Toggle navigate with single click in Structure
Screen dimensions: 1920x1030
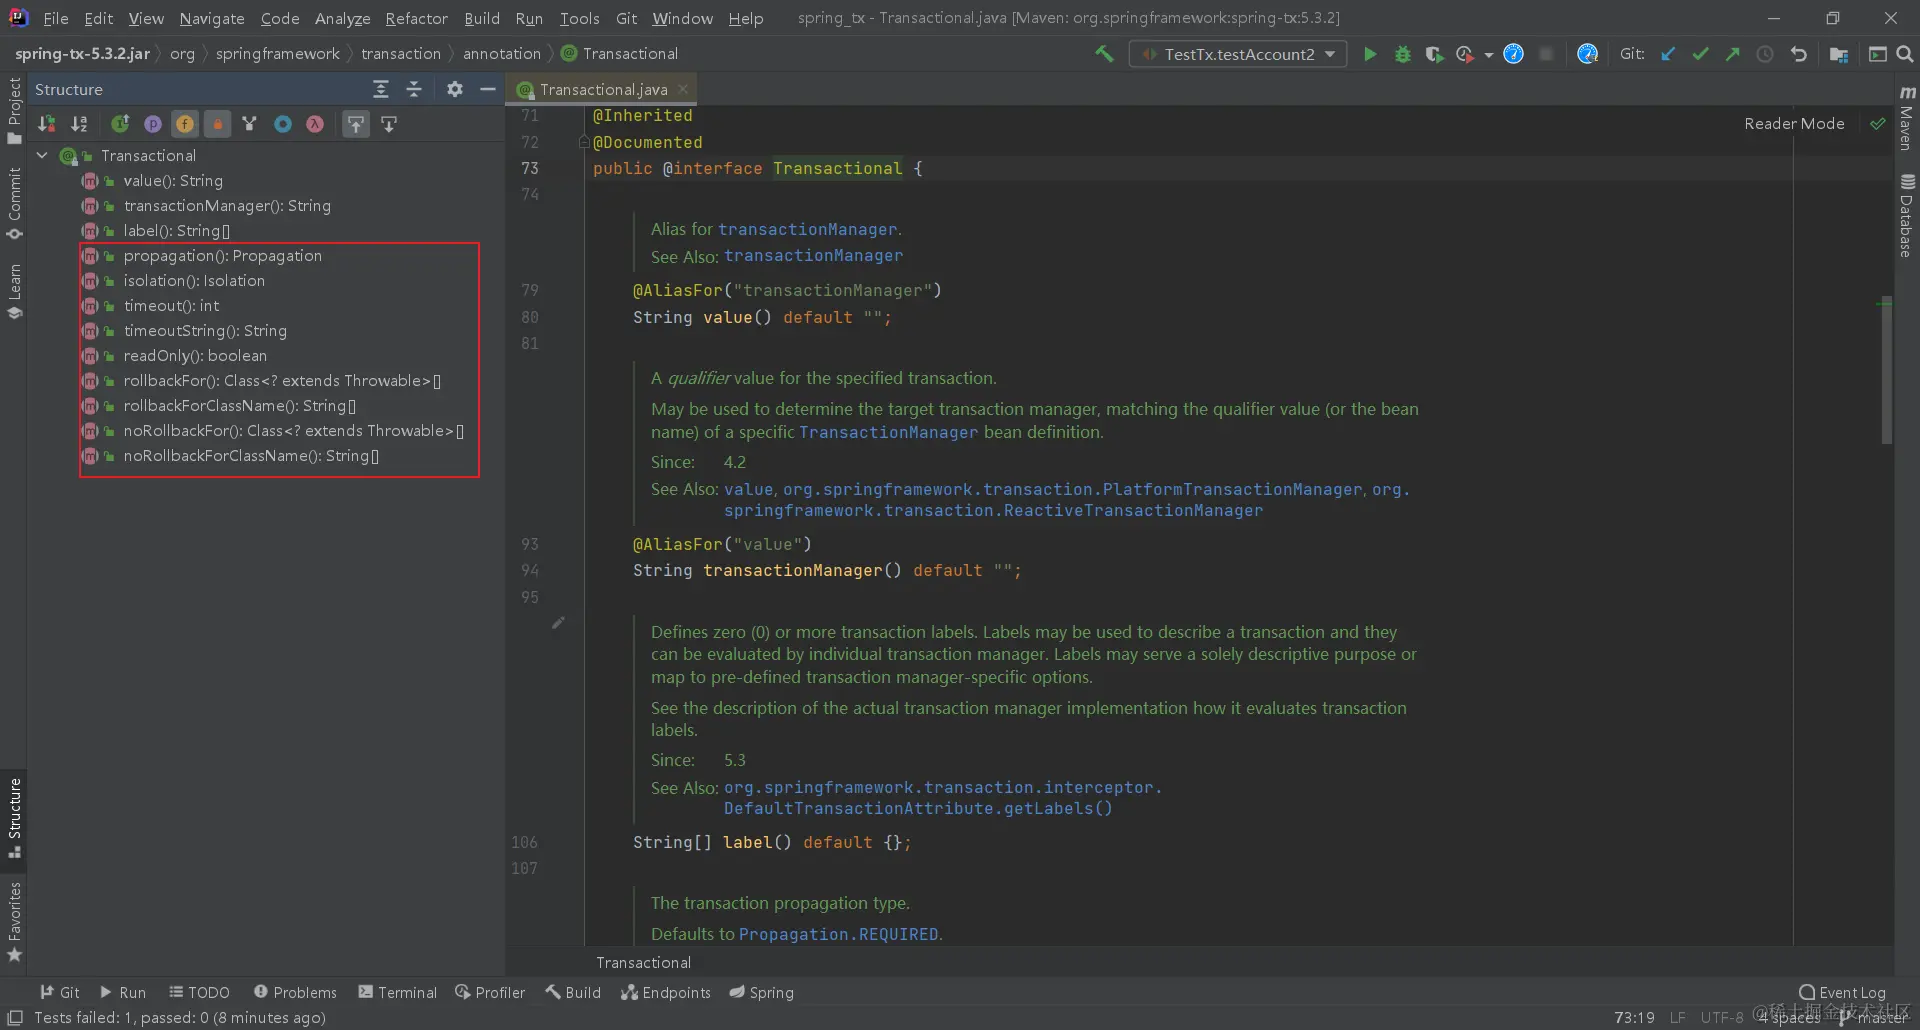pyautogui.click(x=356, y=124)
